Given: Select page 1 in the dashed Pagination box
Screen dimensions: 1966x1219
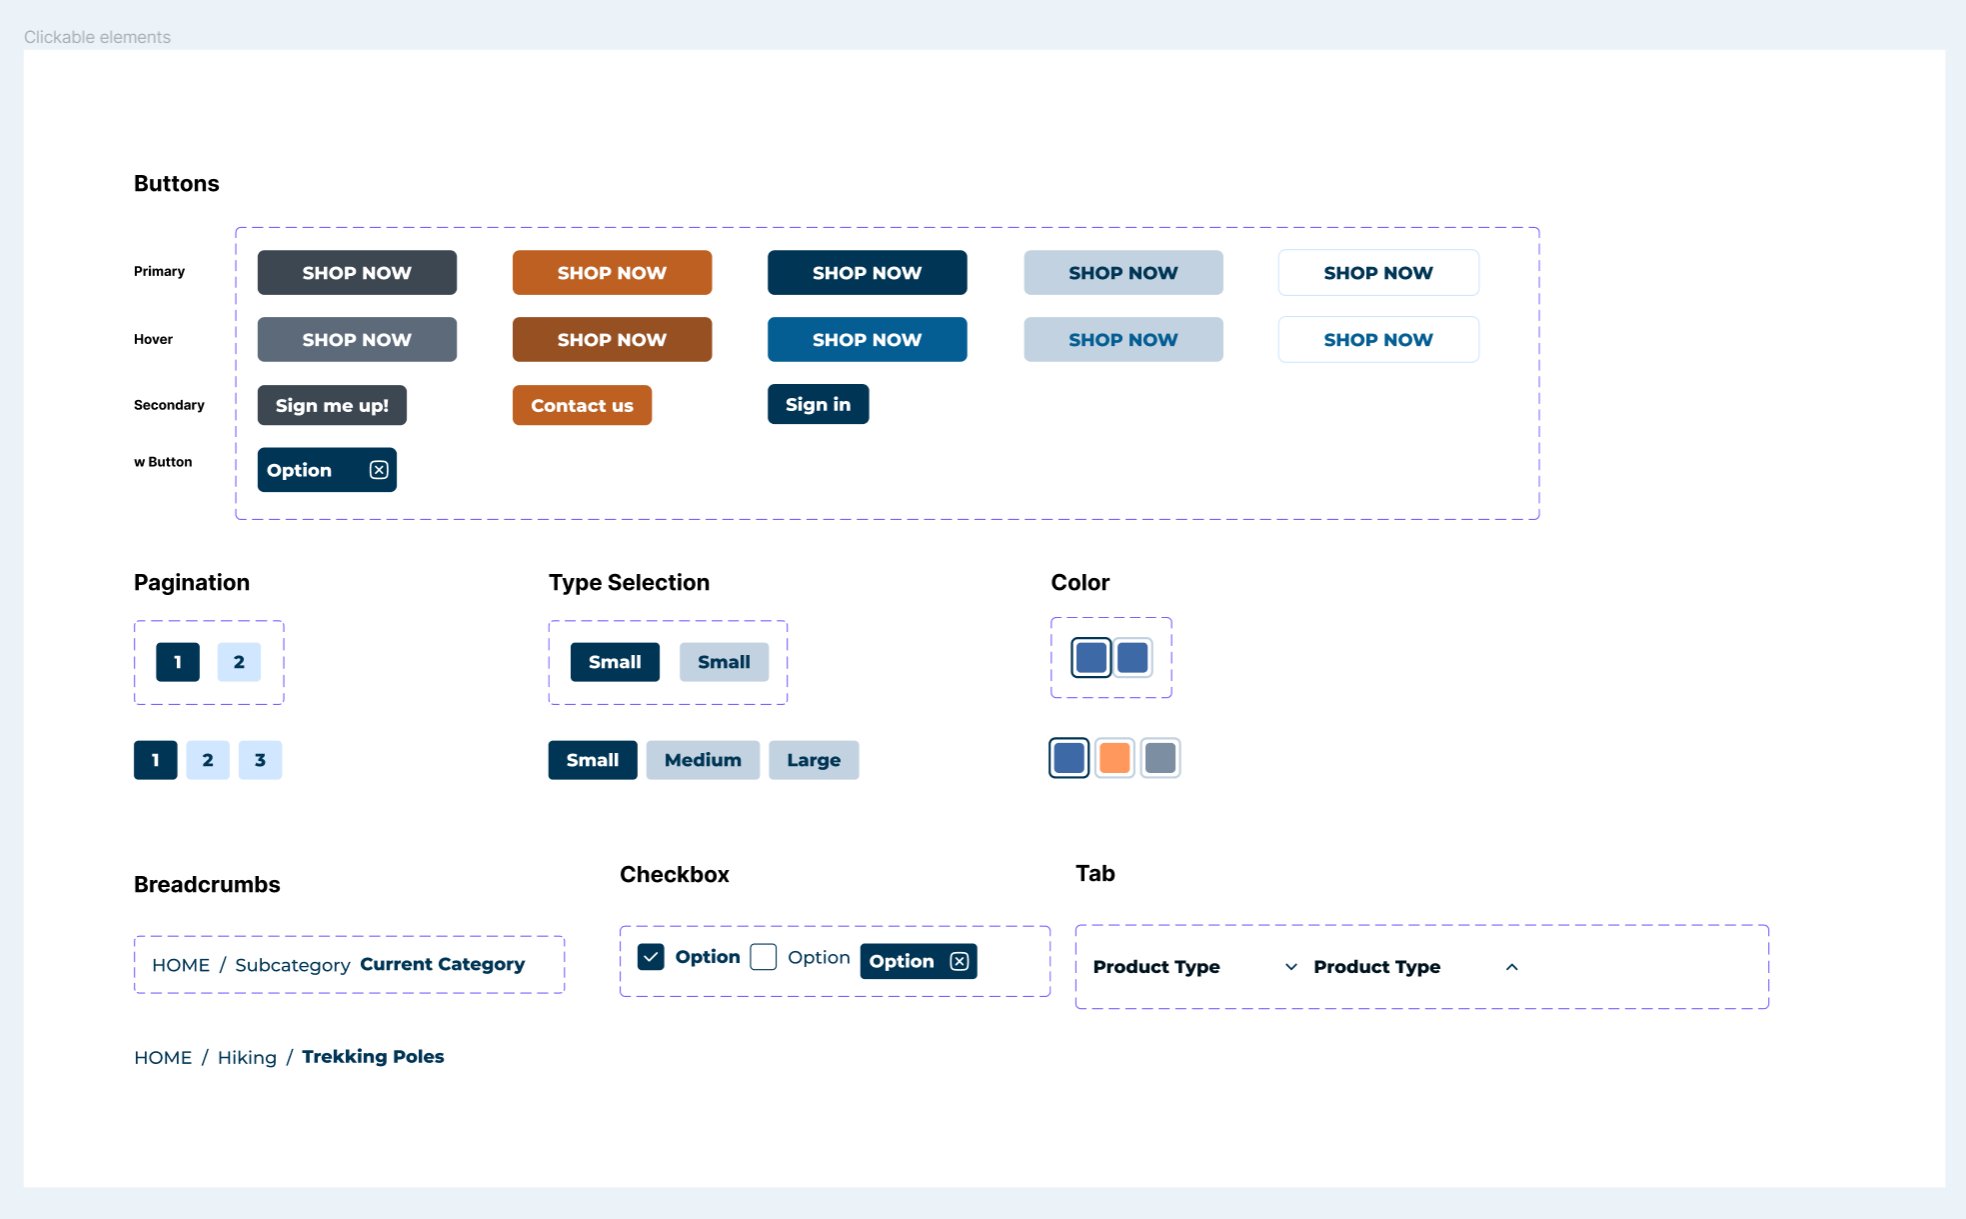Looking at the screenshot, I should click(178, 662).
